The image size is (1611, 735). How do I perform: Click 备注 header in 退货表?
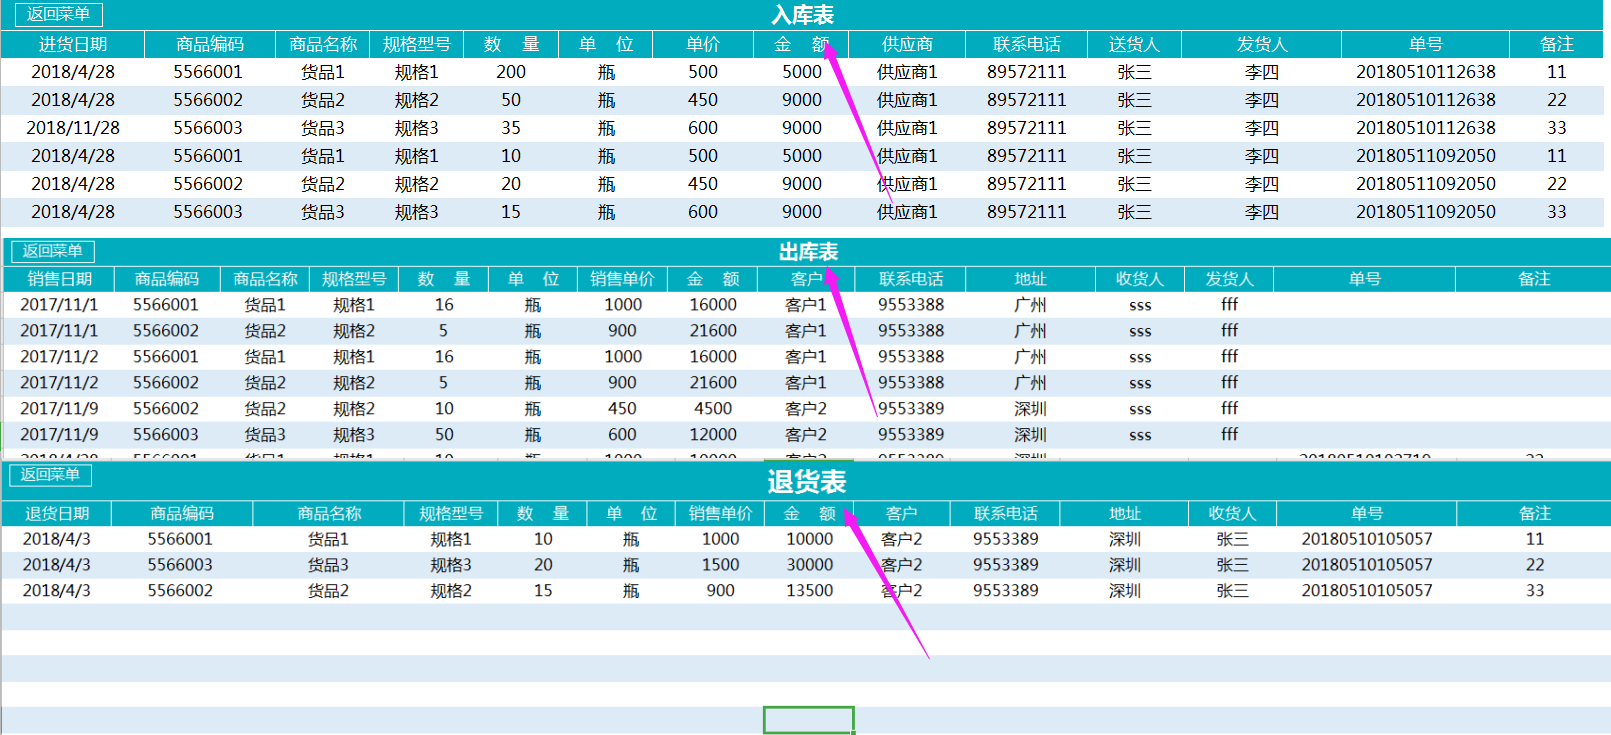[1534, 513]
